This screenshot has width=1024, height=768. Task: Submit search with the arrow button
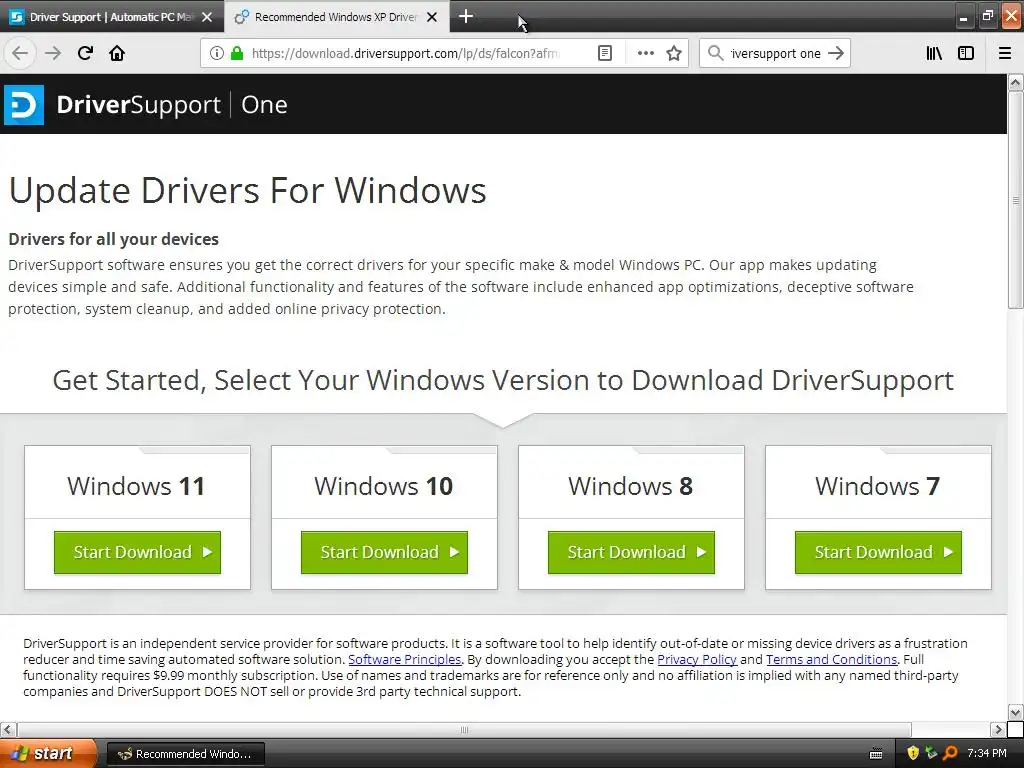pyautogui.click(x=836, y=53)
